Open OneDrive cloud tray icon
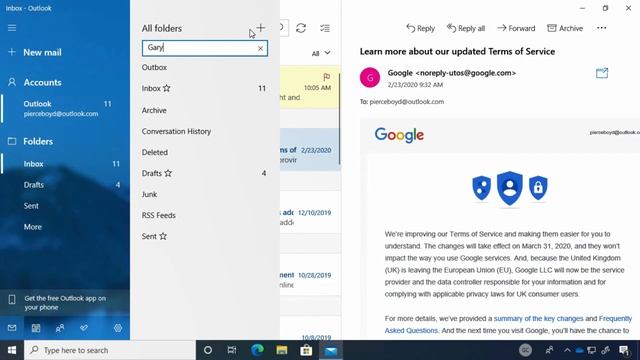 [x=579, y=350]
